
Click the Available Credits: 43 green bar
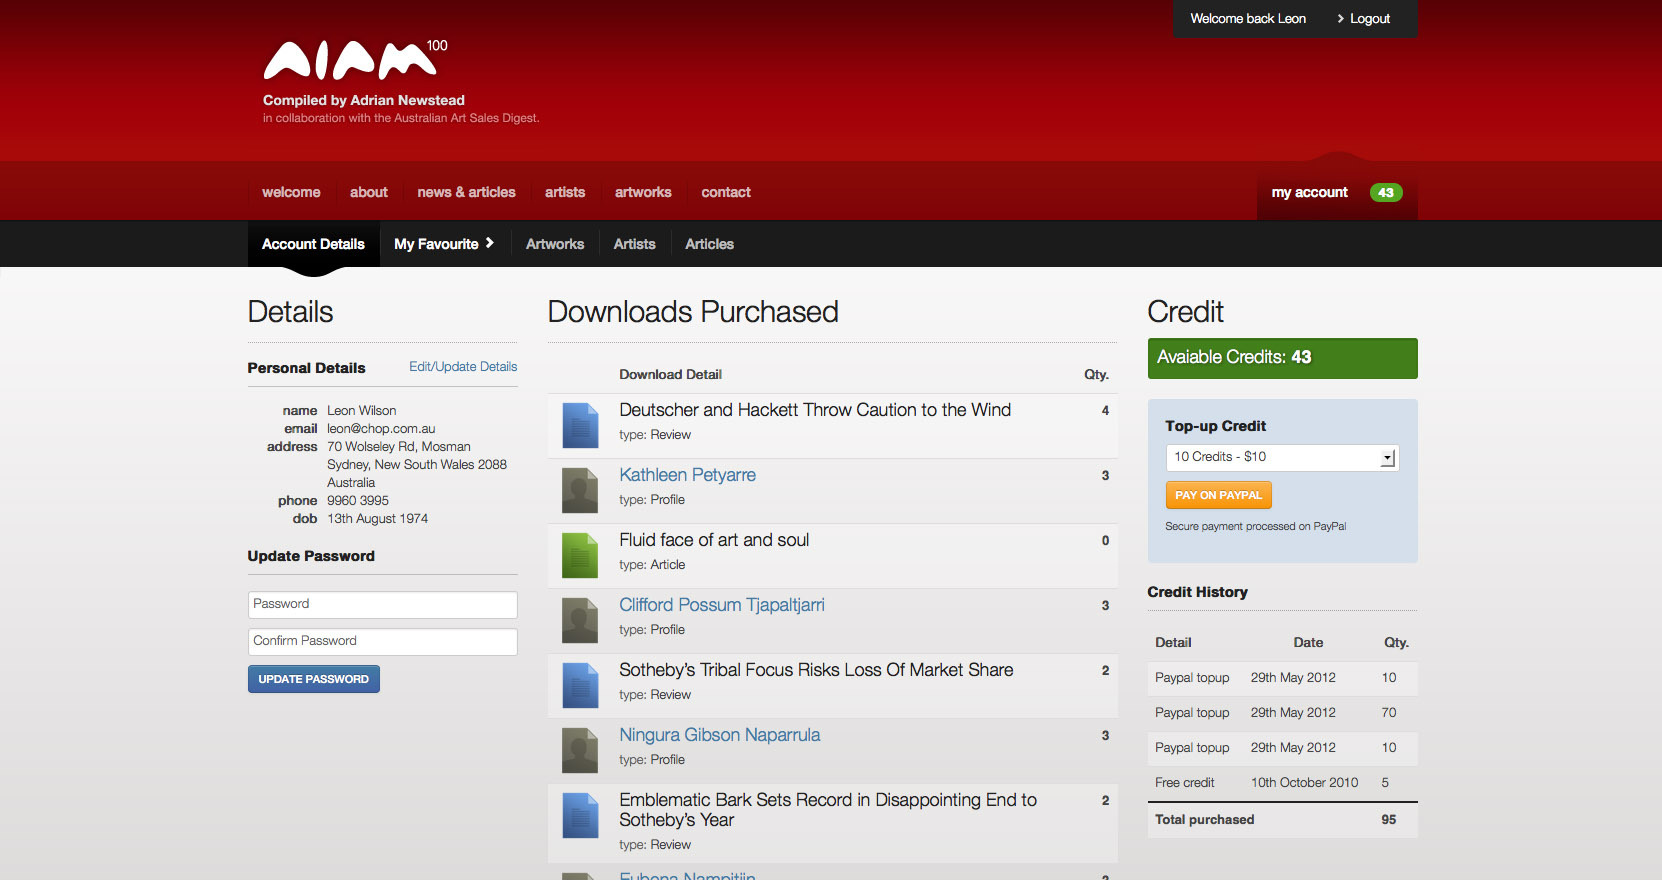[x=1282, y=358]
